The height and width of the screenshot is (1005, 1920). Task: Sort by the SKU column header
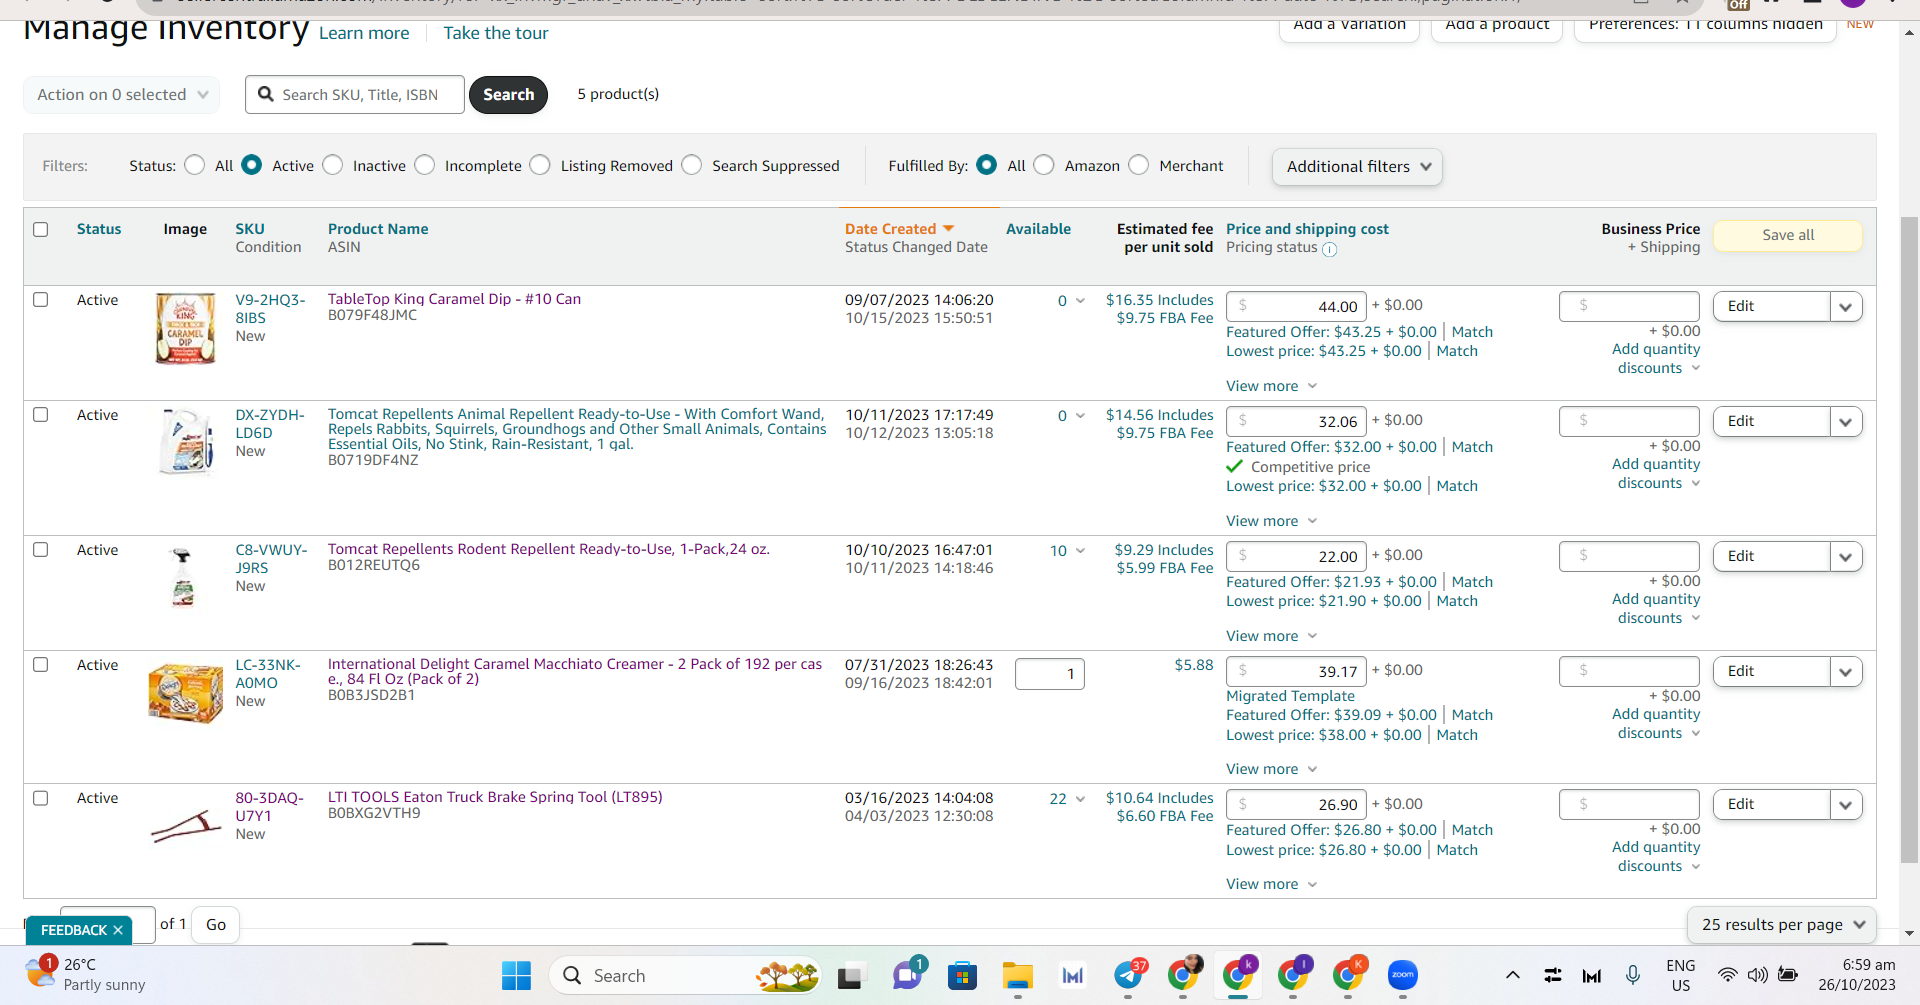250,229
